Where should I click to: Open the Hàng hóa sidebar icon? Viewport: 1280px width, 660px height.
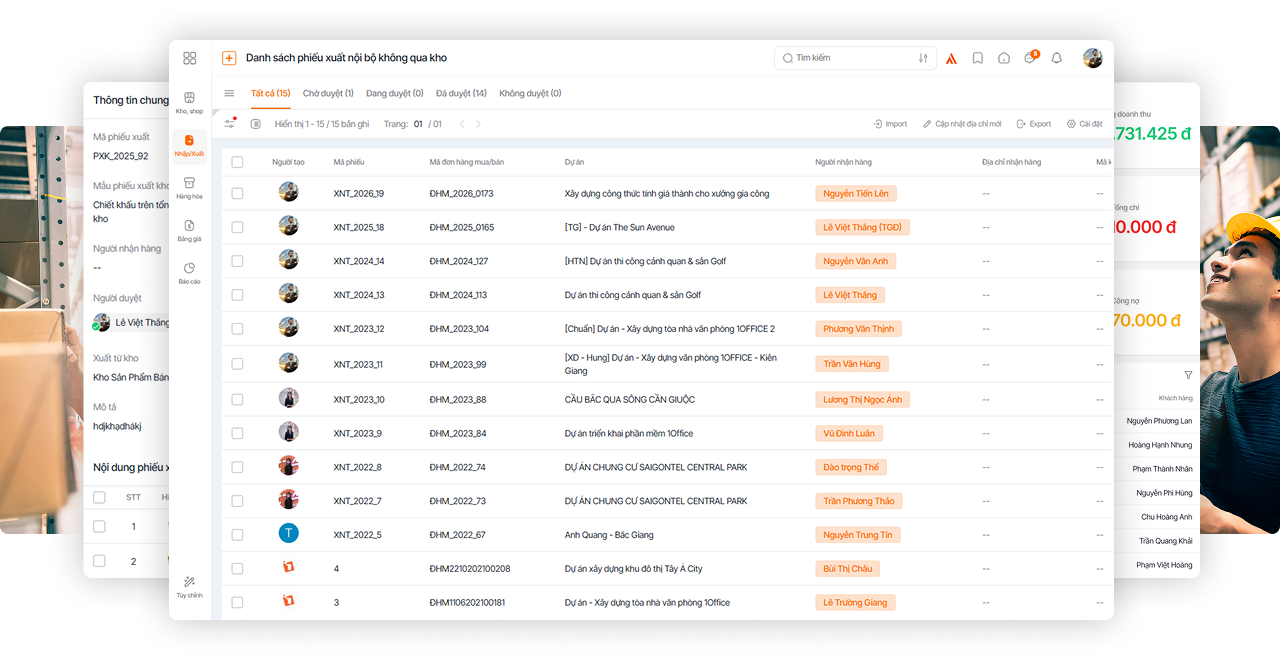tap(190, 188)
